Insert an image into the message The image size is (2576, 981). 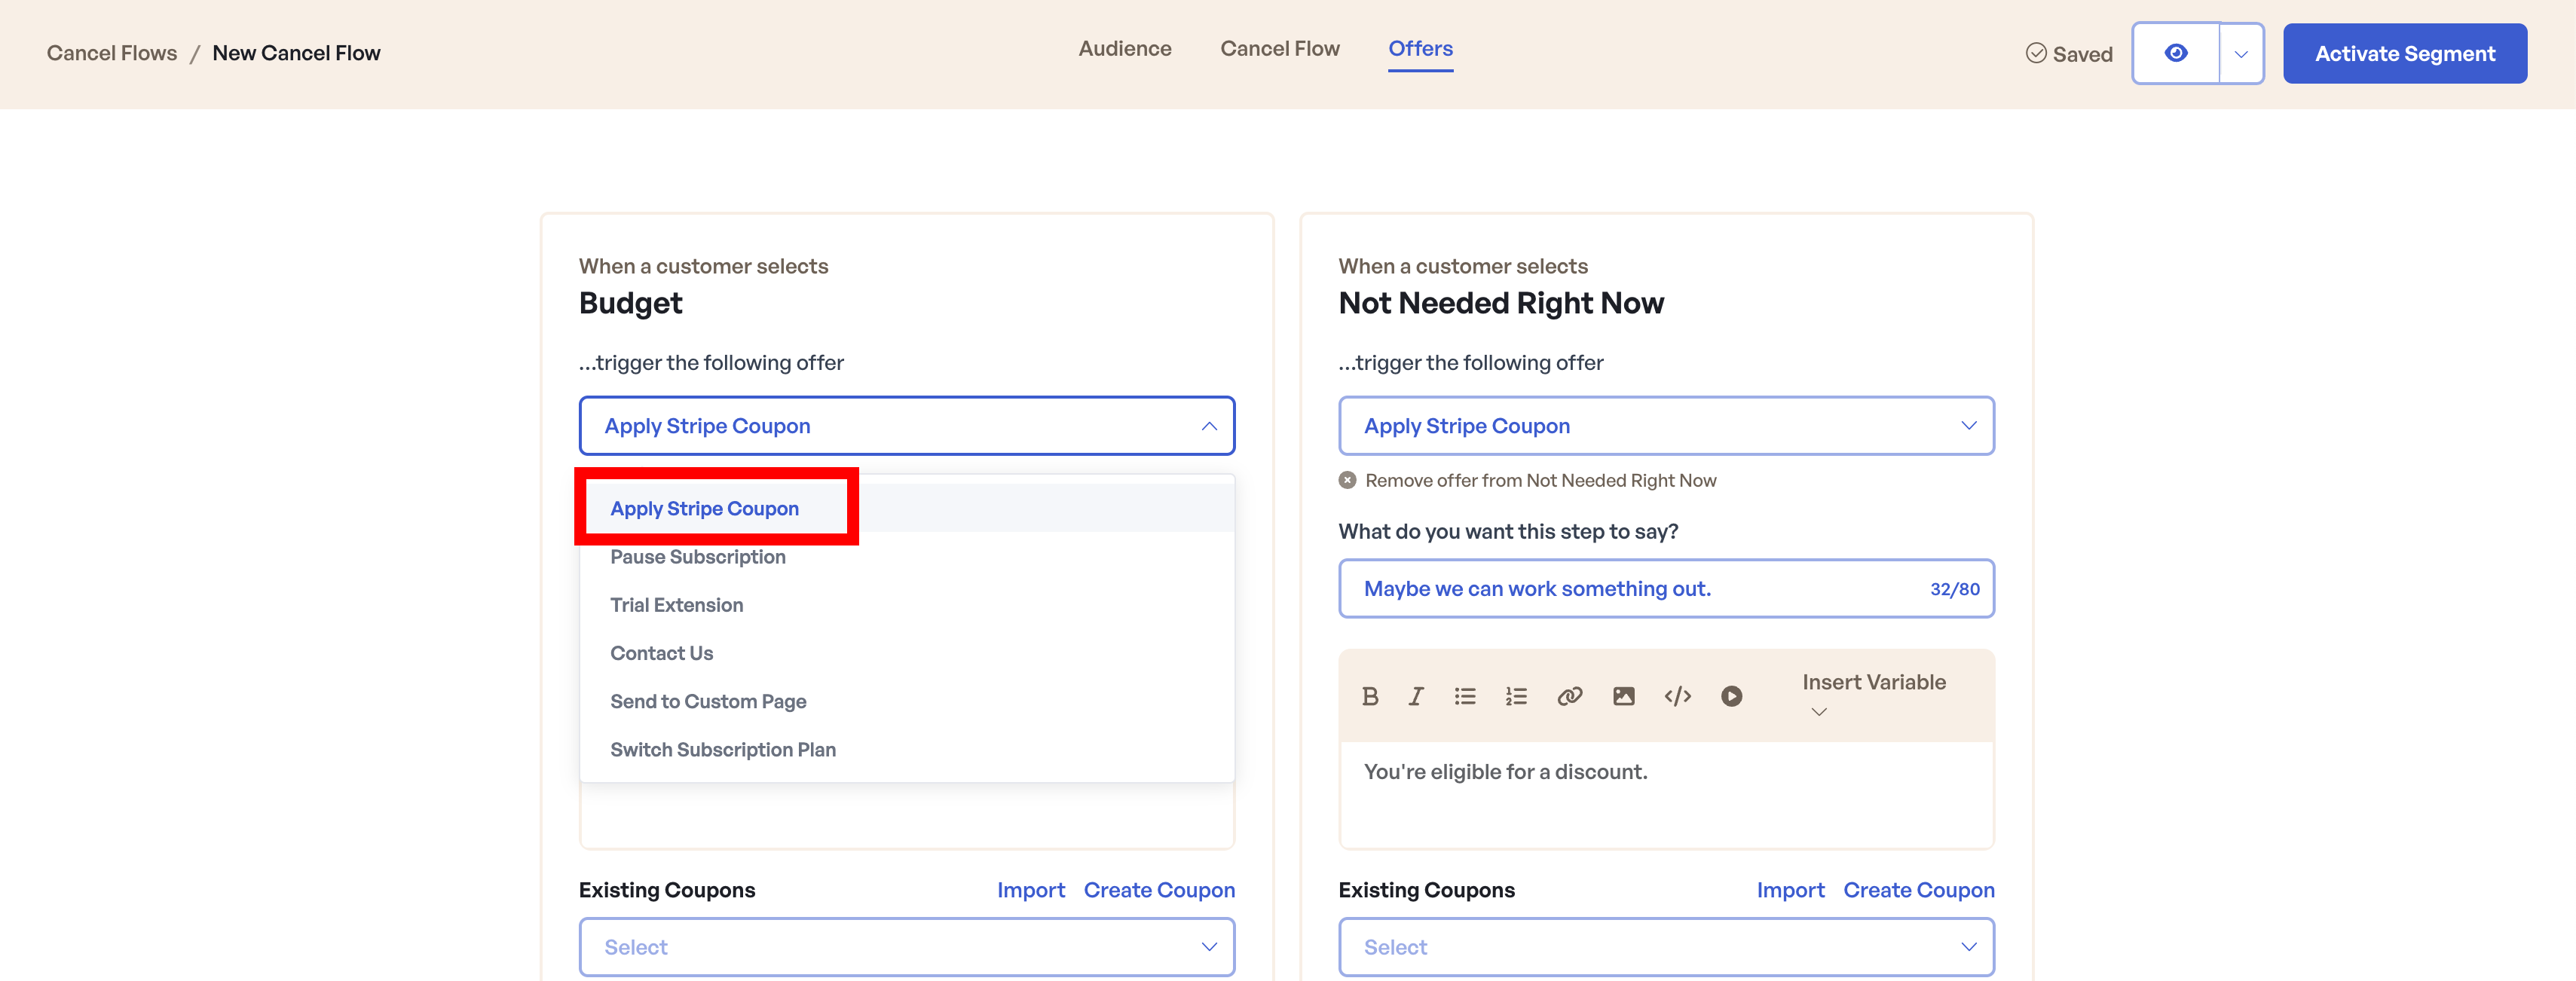[1623, 696]
